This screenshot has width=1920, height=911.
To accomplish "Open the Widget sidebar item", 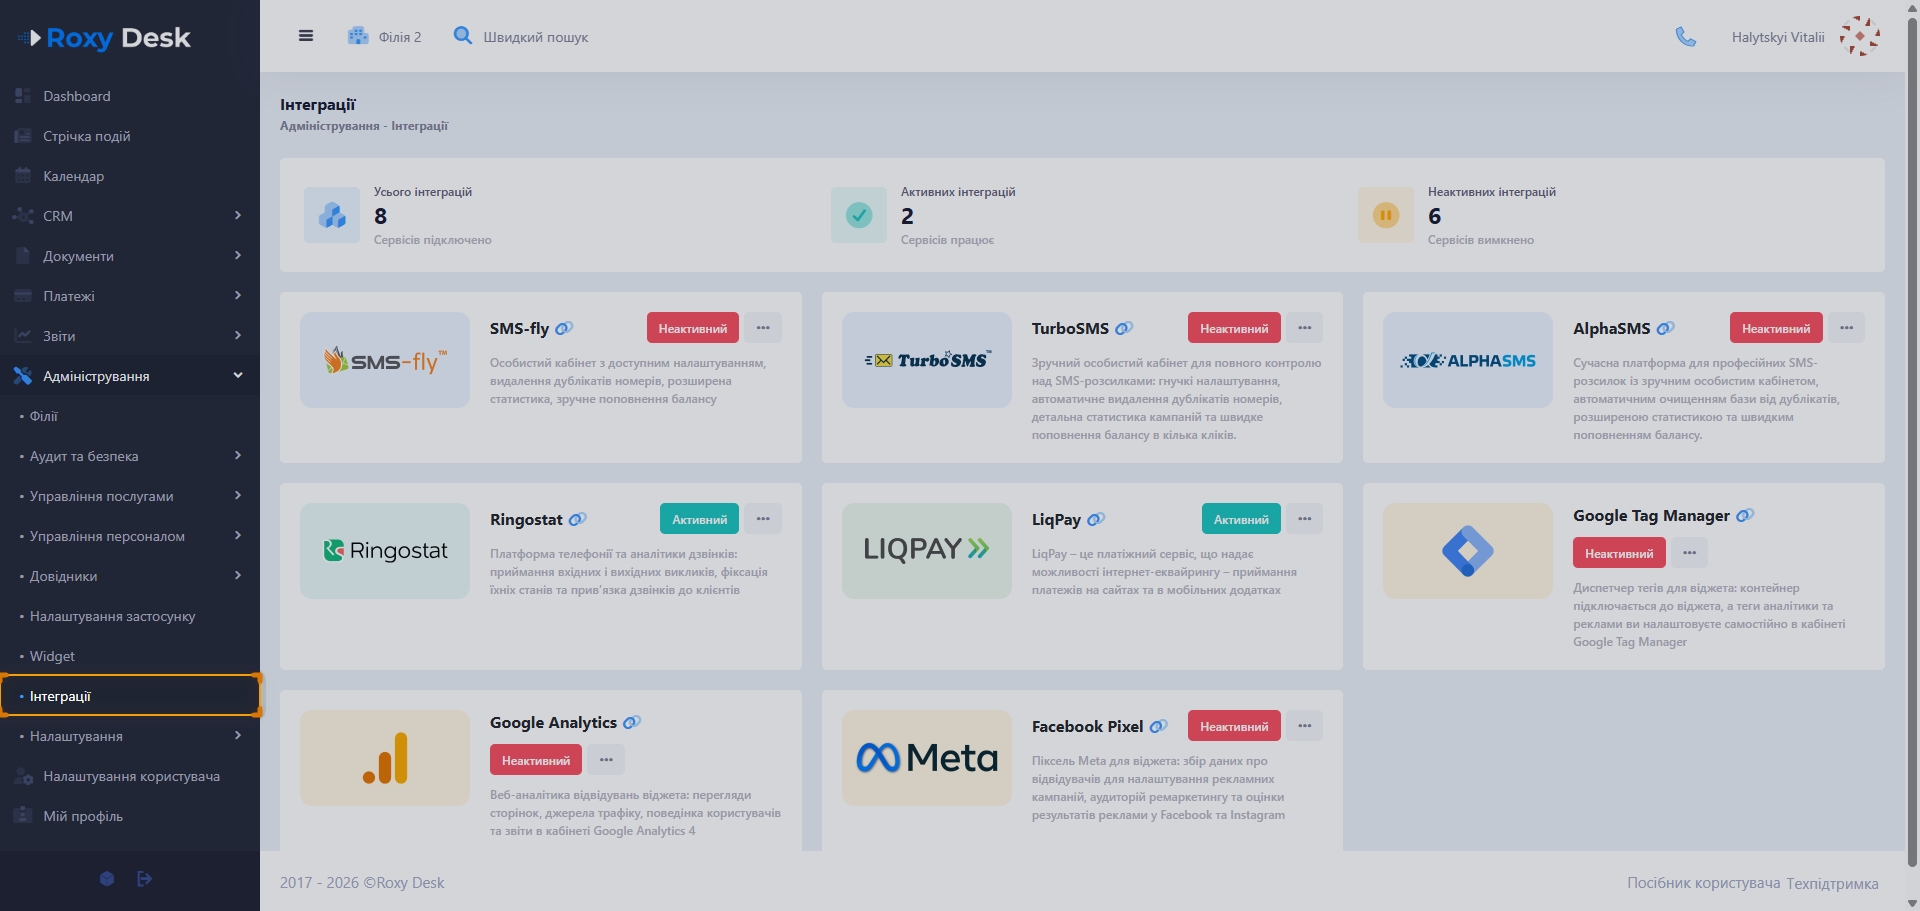I will 130,656.
